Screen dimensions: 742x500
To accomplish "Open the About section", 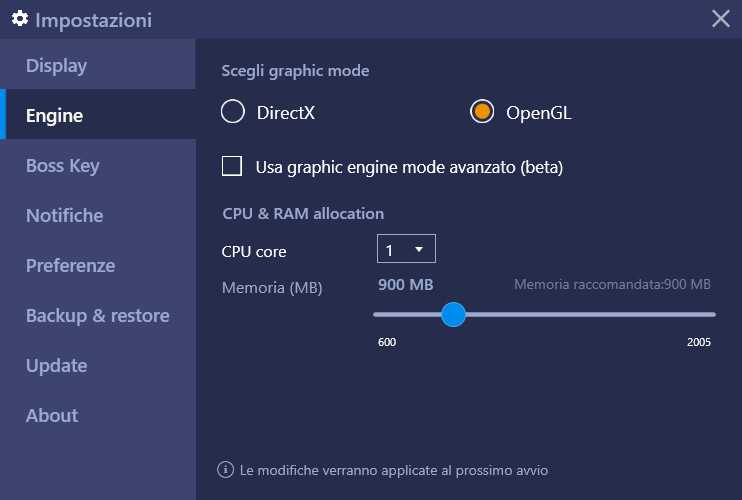I will pyautogui.click(x=97, y=416).
